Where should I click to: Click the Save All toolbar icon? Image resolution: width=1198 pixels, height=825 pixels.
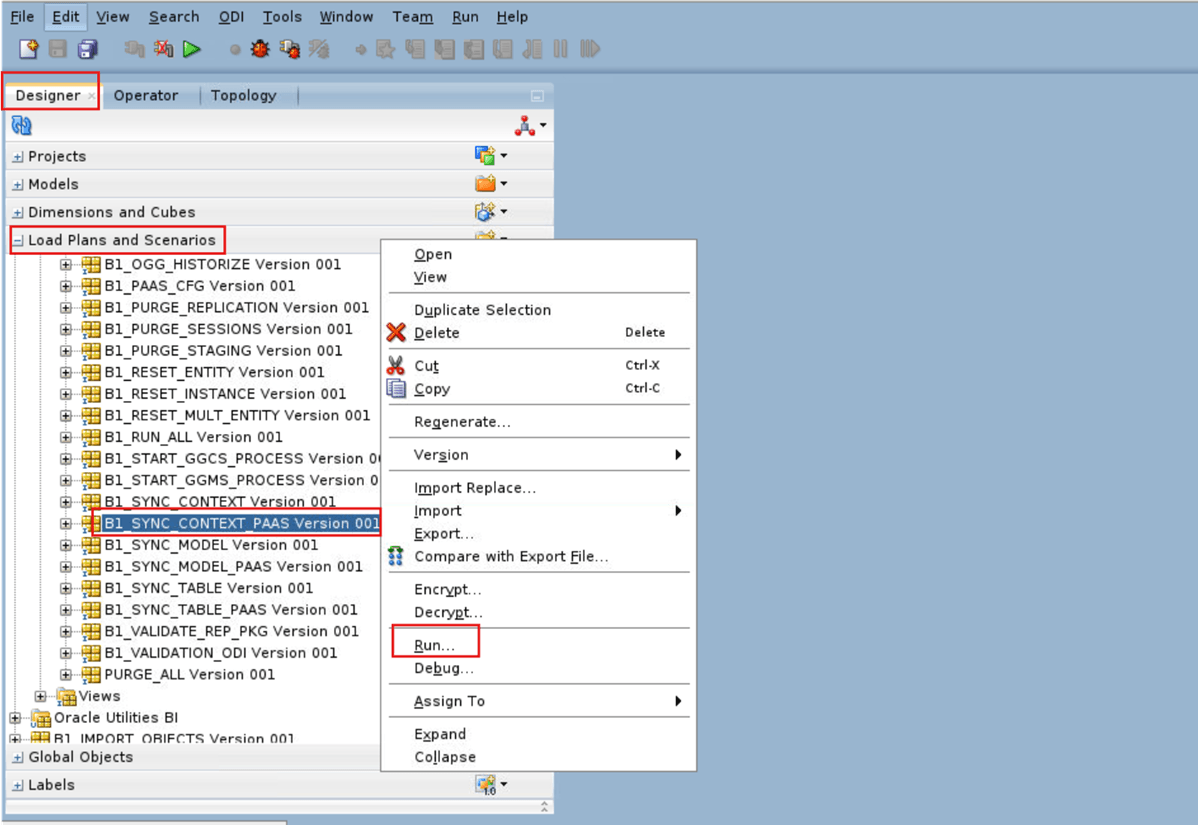click(x=87, y=48)
